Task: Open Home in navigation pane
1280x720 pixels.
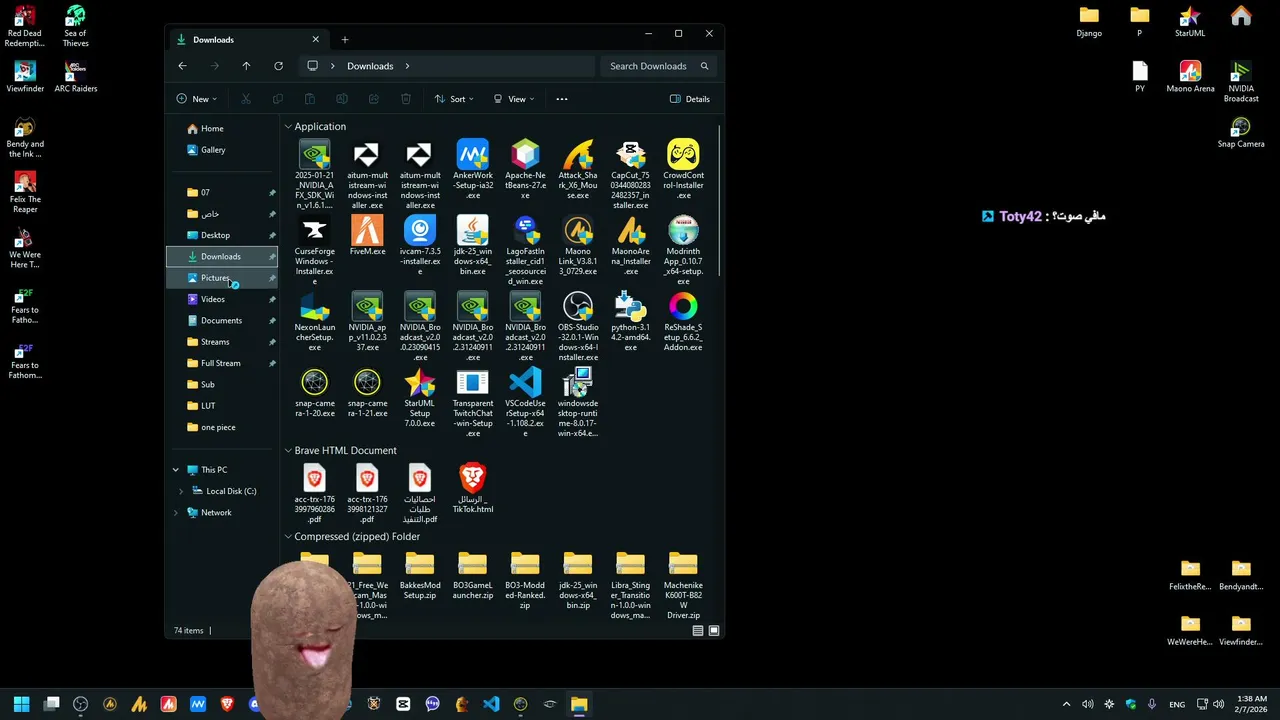Action: (222, 129)
